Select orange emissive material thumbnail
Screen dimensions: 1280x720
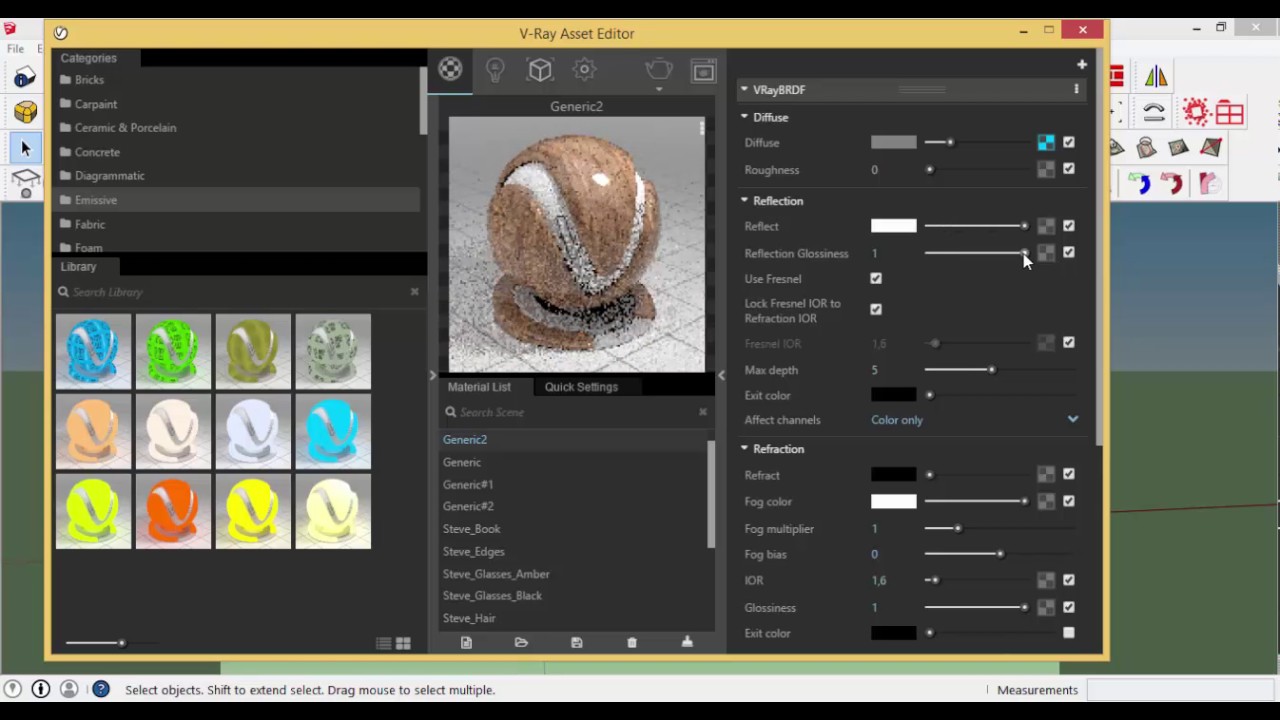point(173,512)
